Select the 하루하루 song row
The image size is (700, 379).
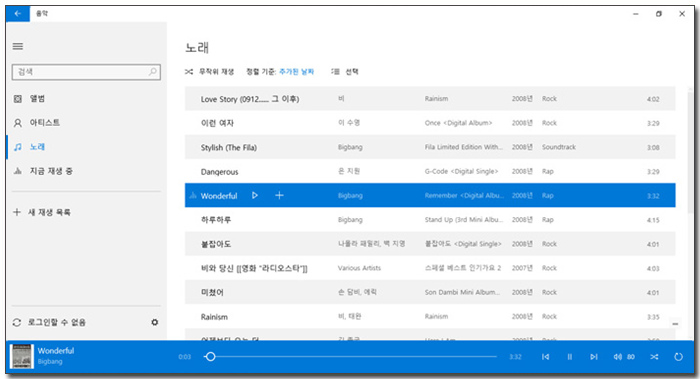click(430, 220)
